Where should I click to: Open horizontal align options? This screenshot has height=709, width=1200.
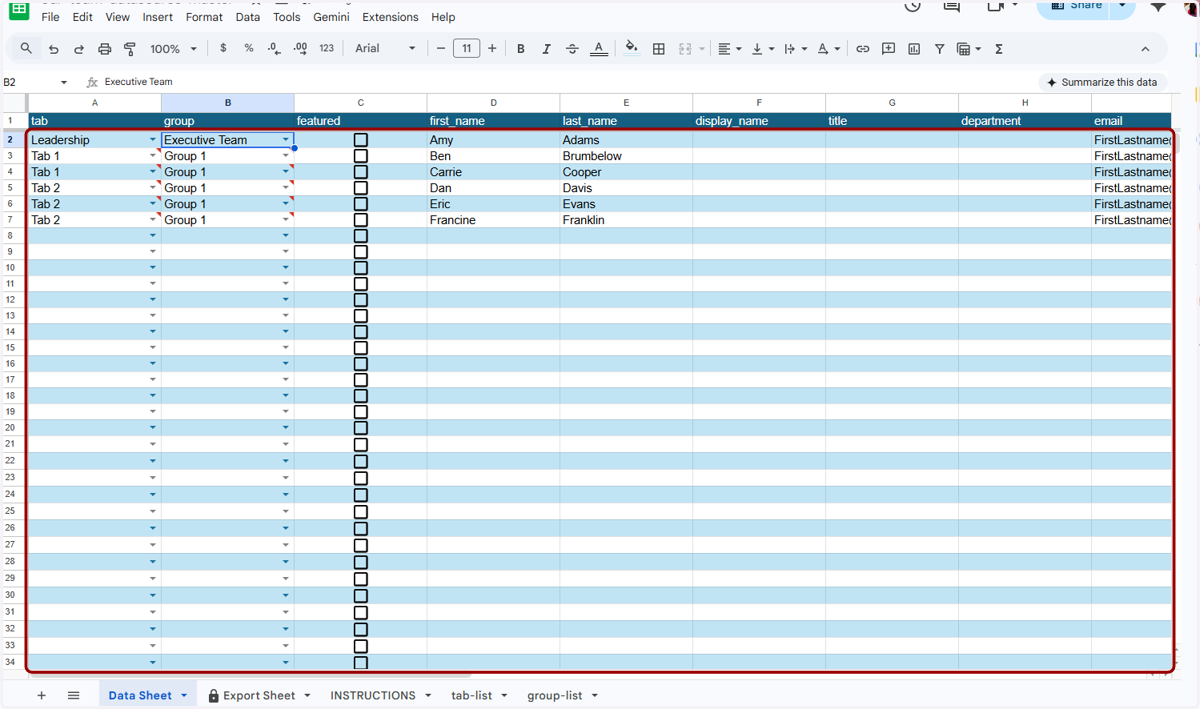click(x=730, y=48)
